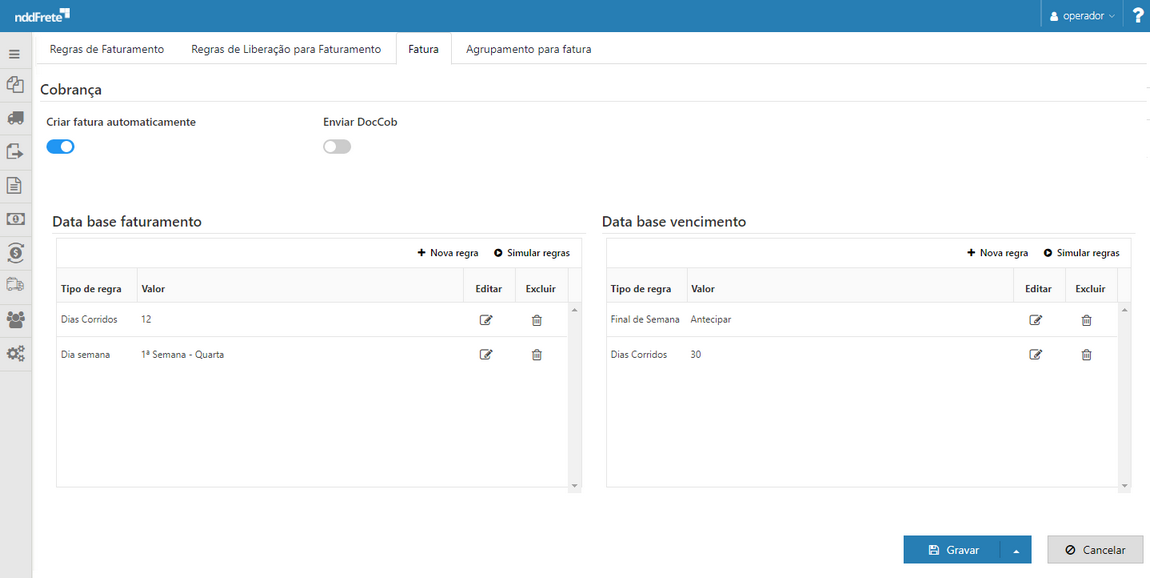Edit the Dias Corridos 12 rule
Screen dimensions: 1150x578
(486, 320)
